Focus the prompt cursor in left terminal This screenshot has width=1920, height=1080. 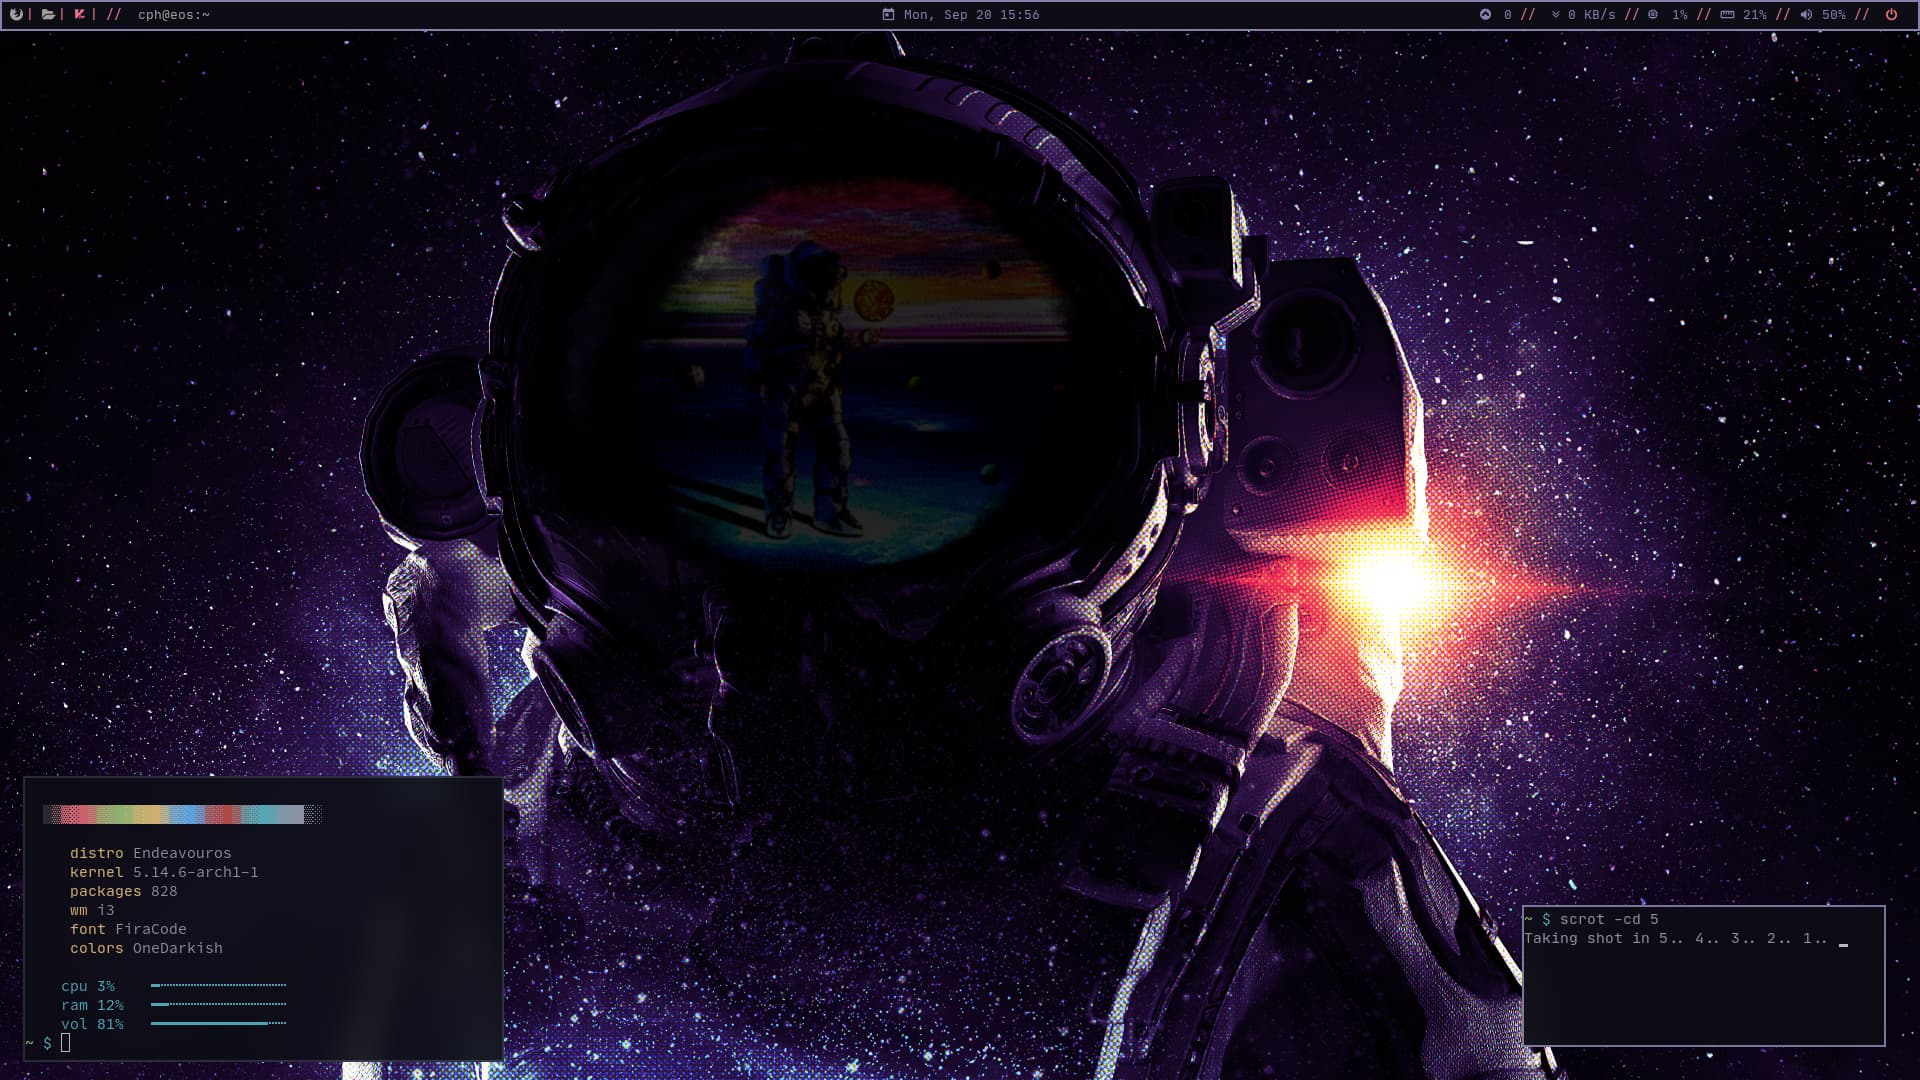(66, 1043)
